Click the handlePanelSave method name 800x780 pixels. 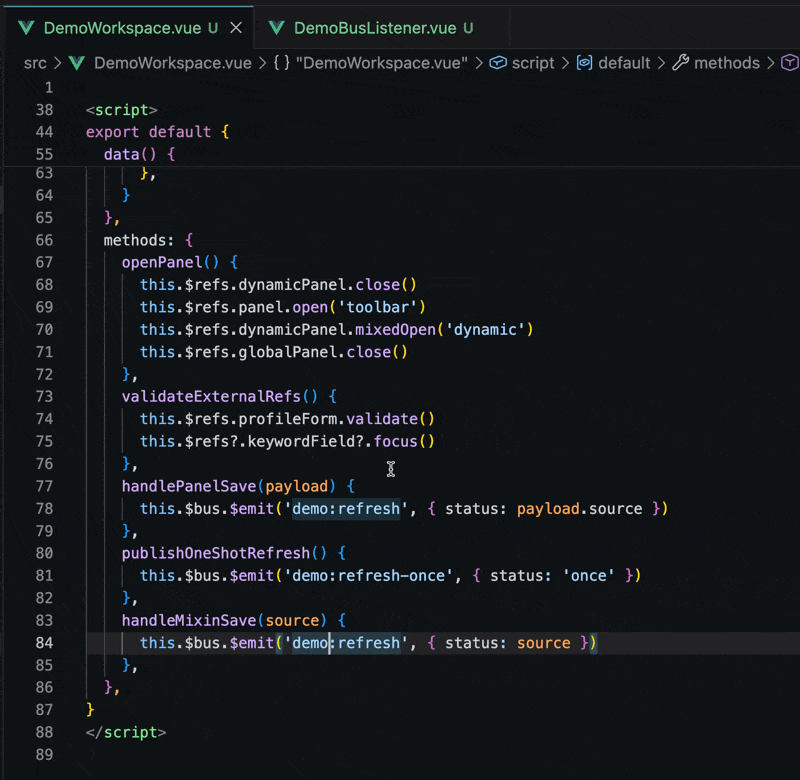click(x=189, y=486)
